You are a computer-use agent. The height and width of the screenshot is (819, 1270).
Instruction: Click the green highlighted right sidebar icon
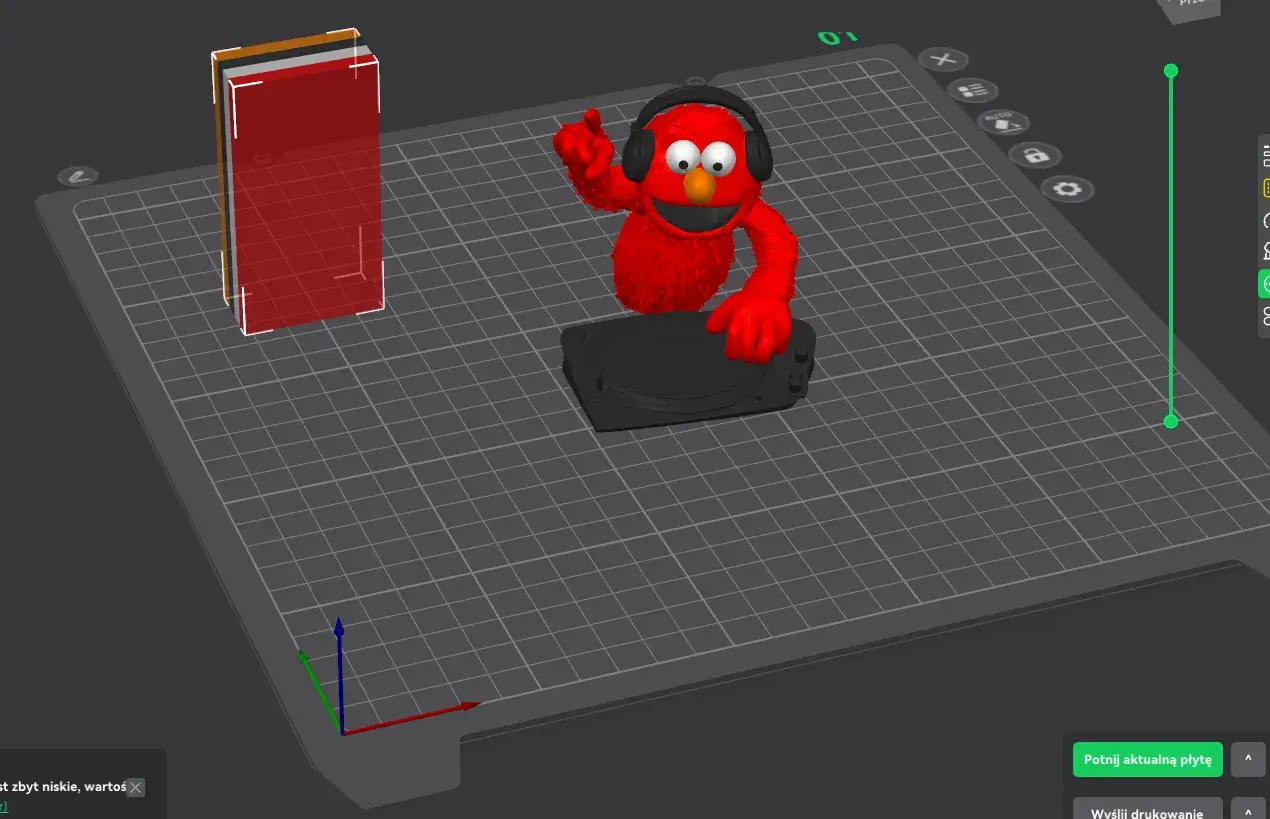1264,285
